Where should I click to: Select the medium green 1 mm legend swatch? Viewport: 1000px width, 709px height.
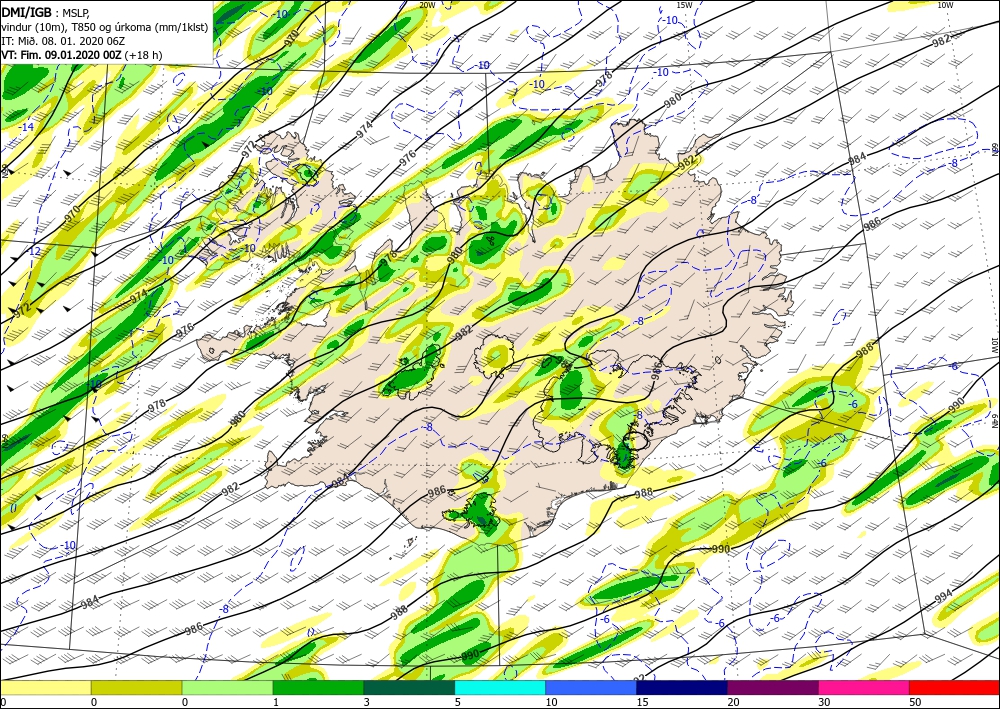tap(318, 687)
